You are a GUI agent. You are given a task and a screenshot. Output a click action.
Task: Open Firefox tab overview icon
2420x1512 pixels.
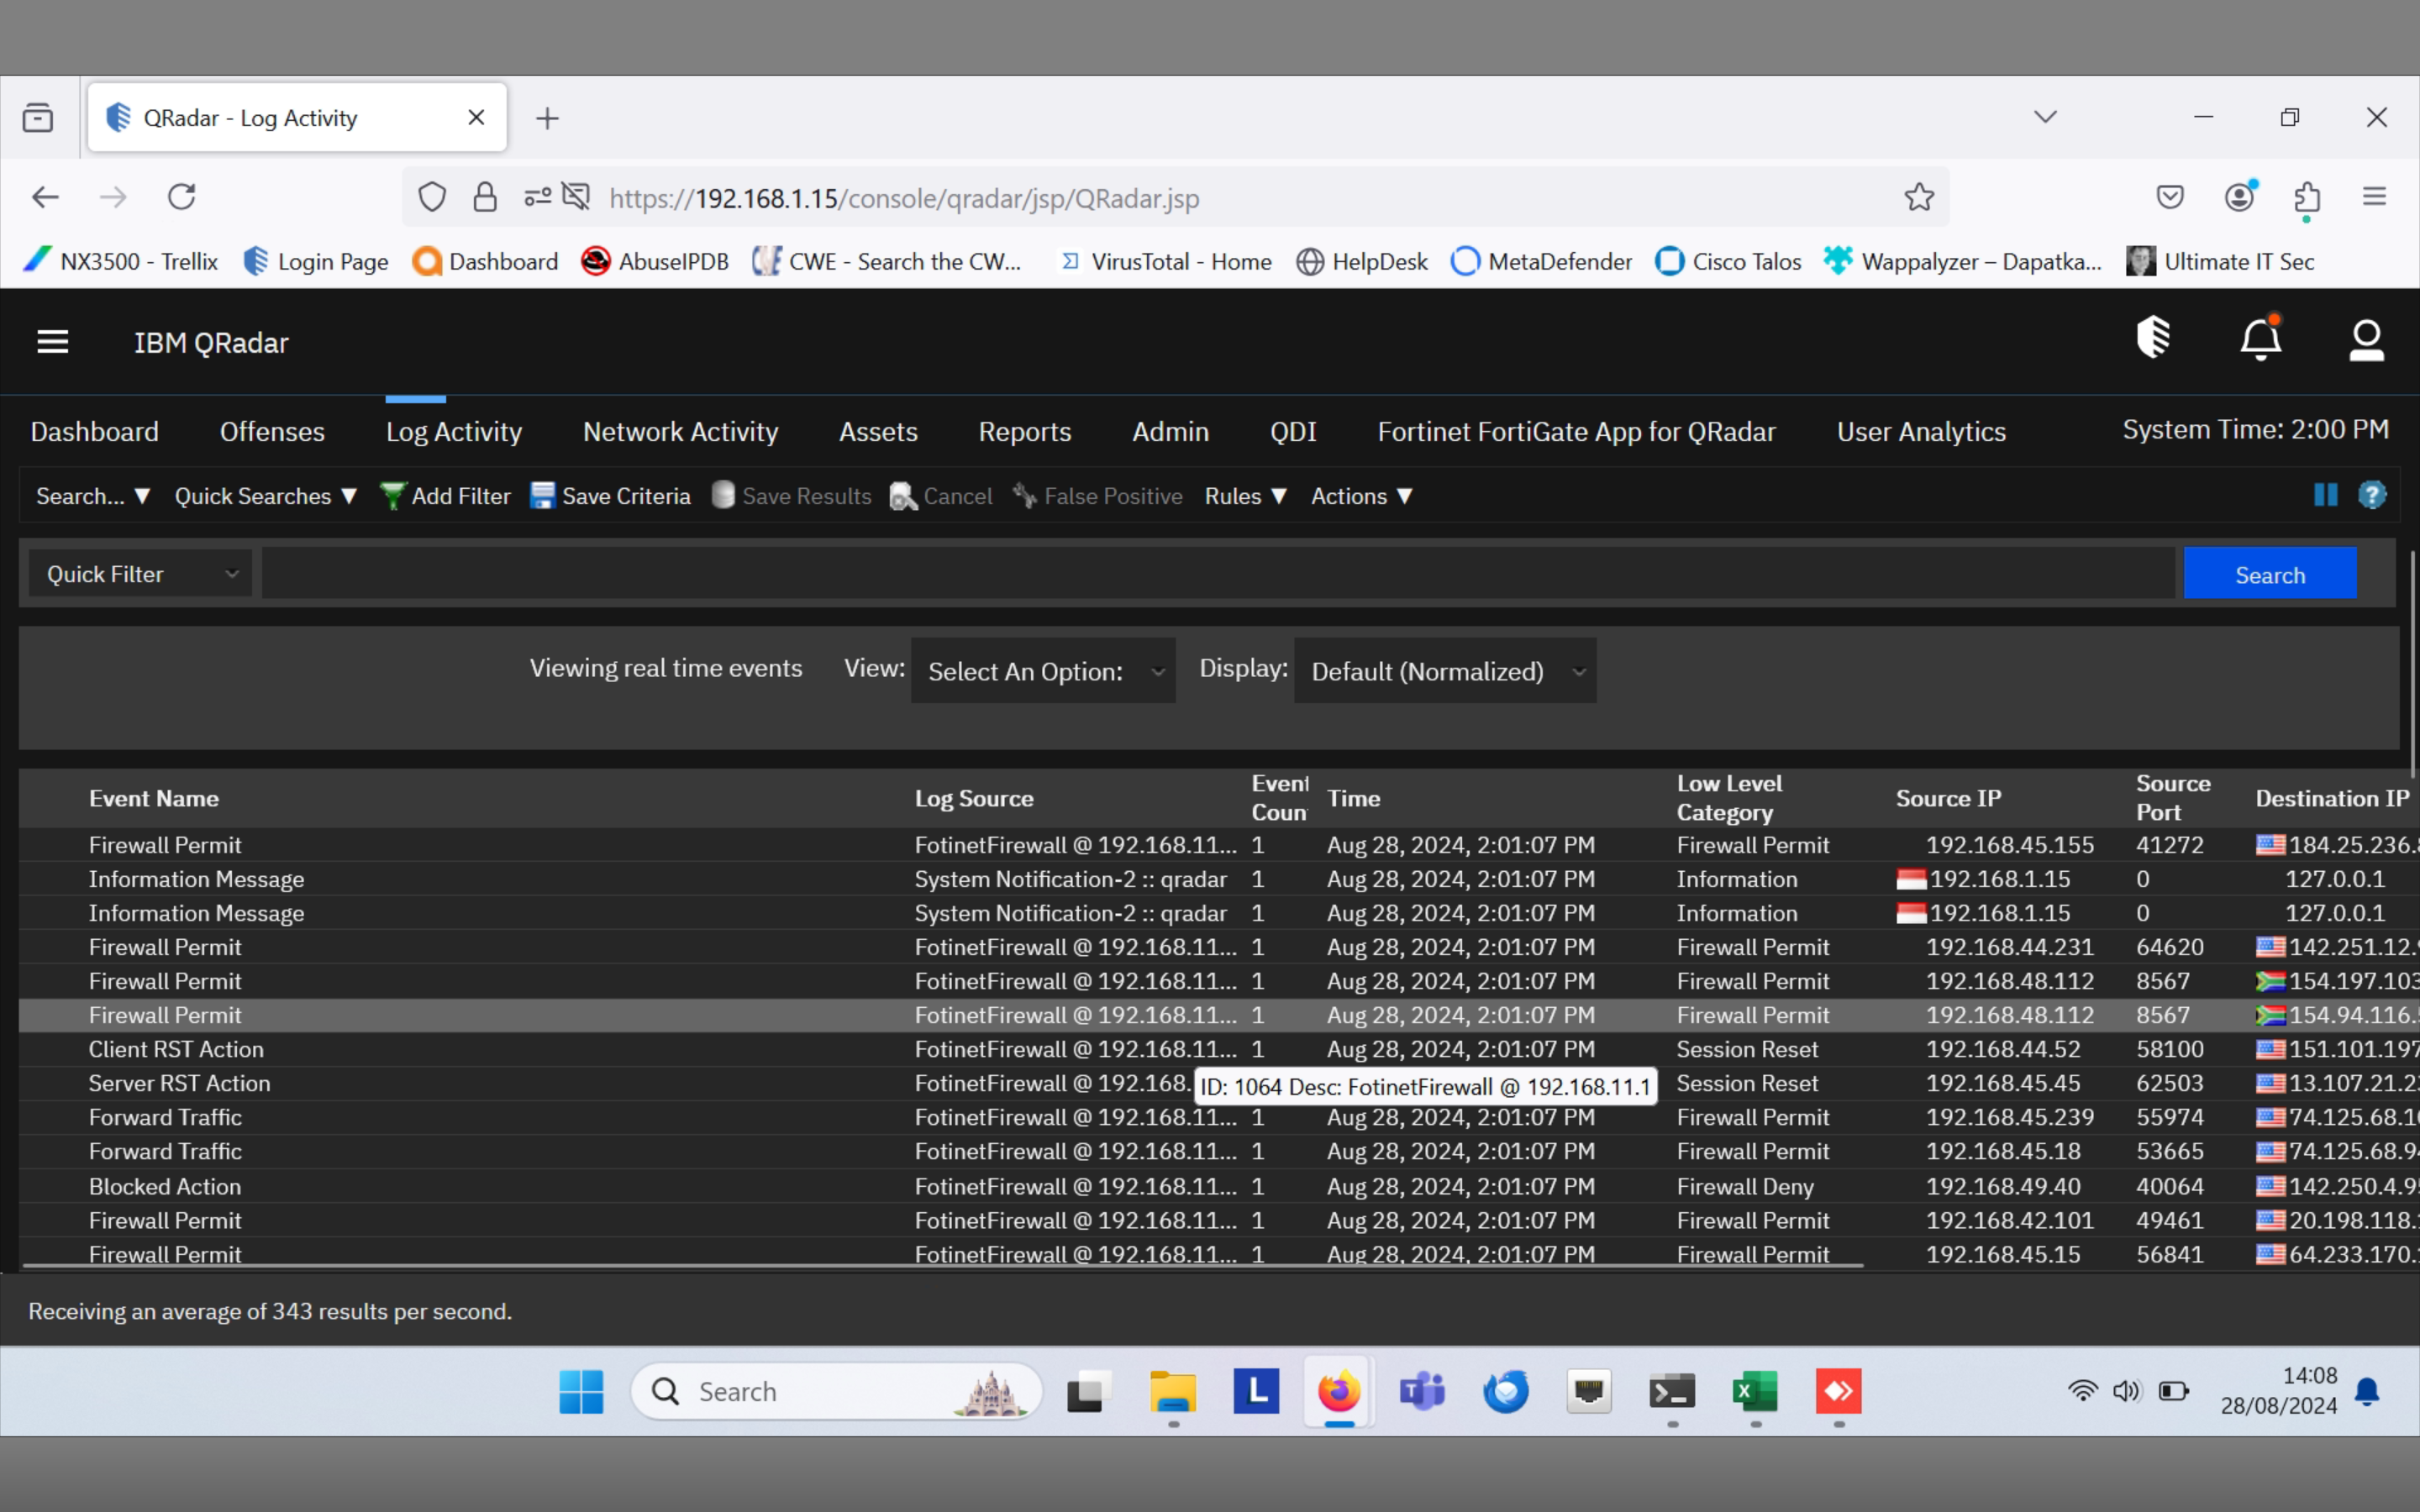point(38,118)
